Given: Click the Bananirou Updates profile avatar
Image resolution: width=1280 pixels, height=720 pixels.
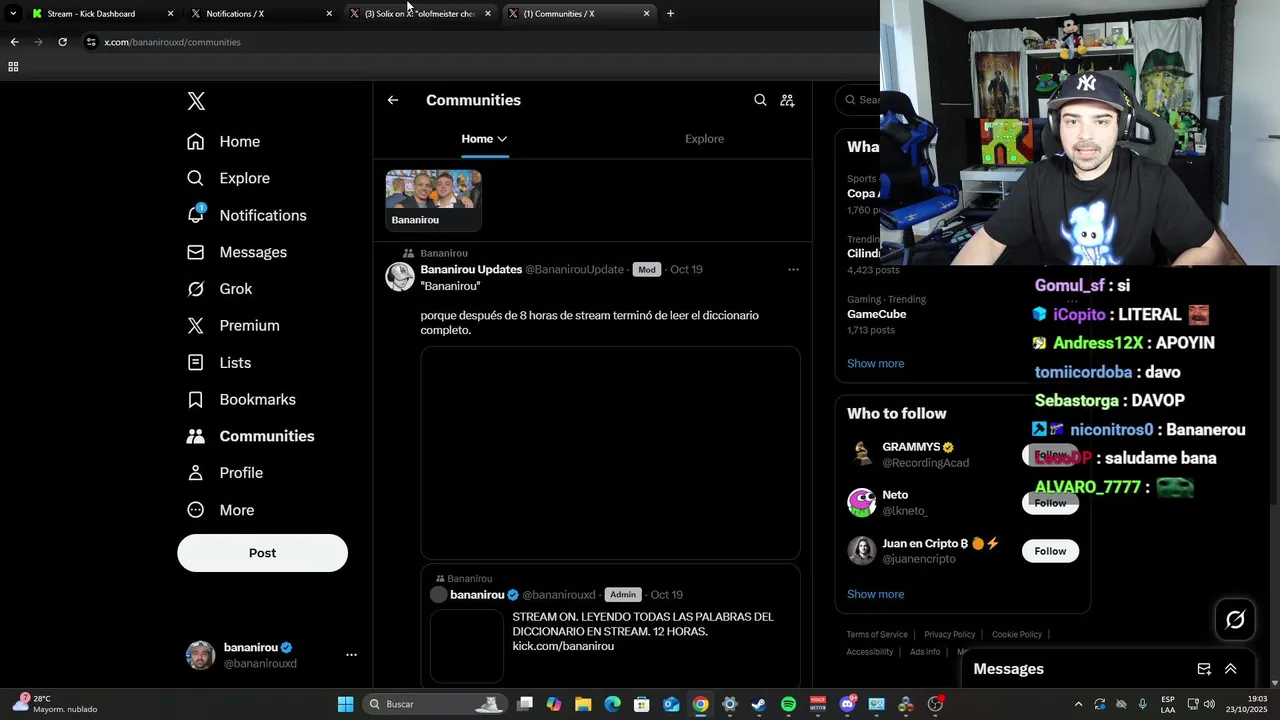Looking at the screenshot, I should (x=400, y=276).
